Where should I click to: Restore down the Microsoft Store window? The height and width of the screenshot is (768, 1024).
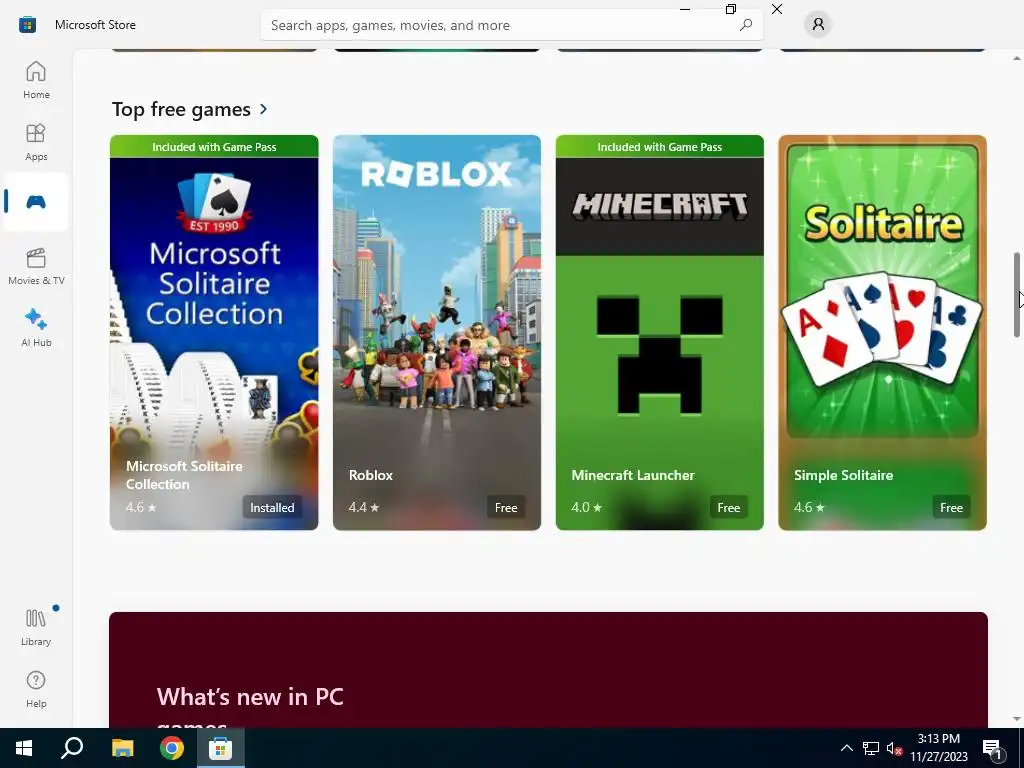tap(731, 9)
